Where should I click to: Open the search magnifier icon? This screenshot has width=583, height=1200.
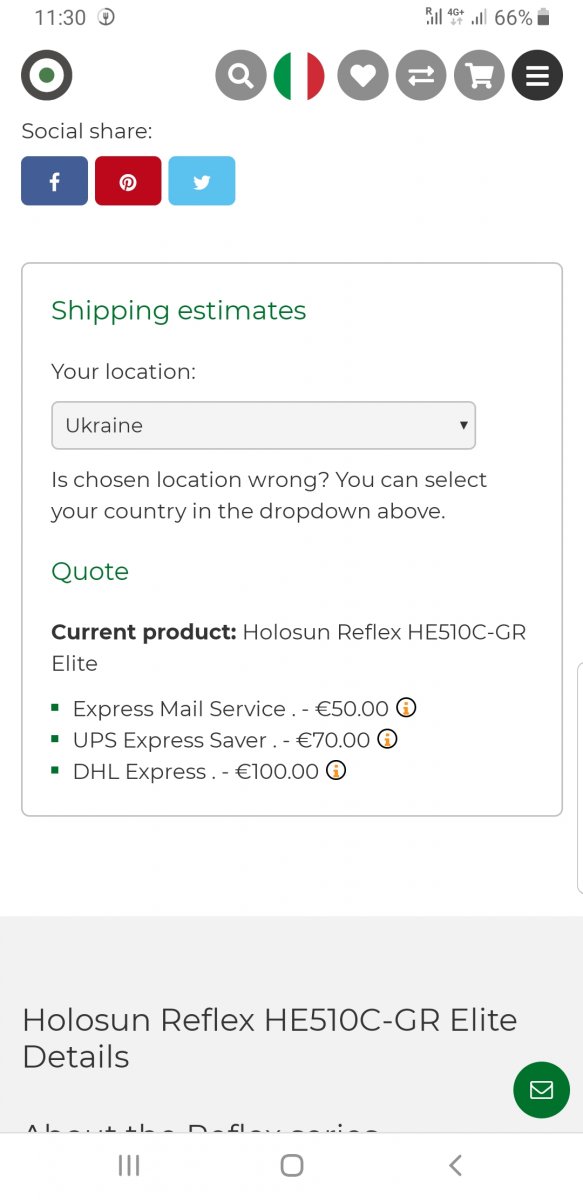coord(241,75)
